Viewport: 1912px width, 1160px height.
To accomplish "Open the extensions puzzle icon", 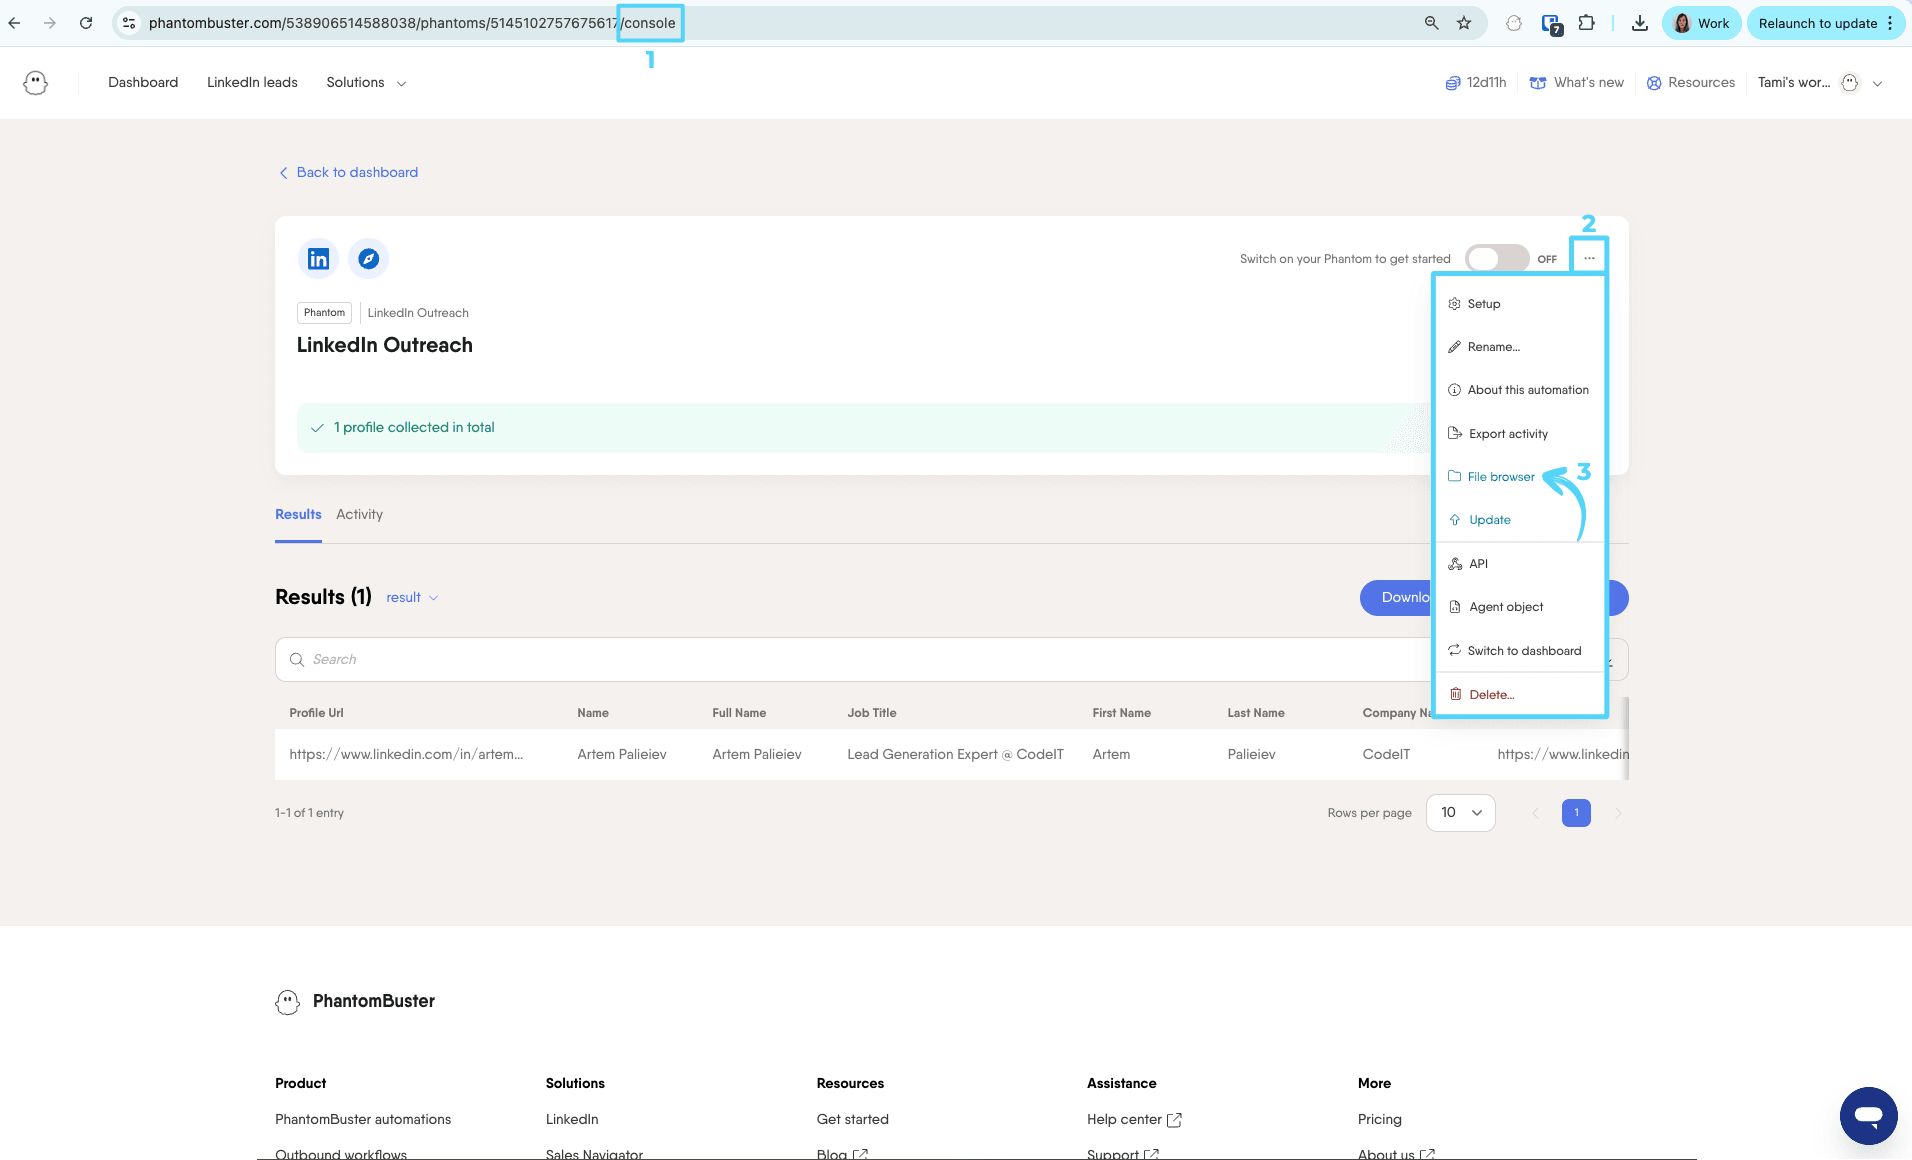I will (1586, 23).
